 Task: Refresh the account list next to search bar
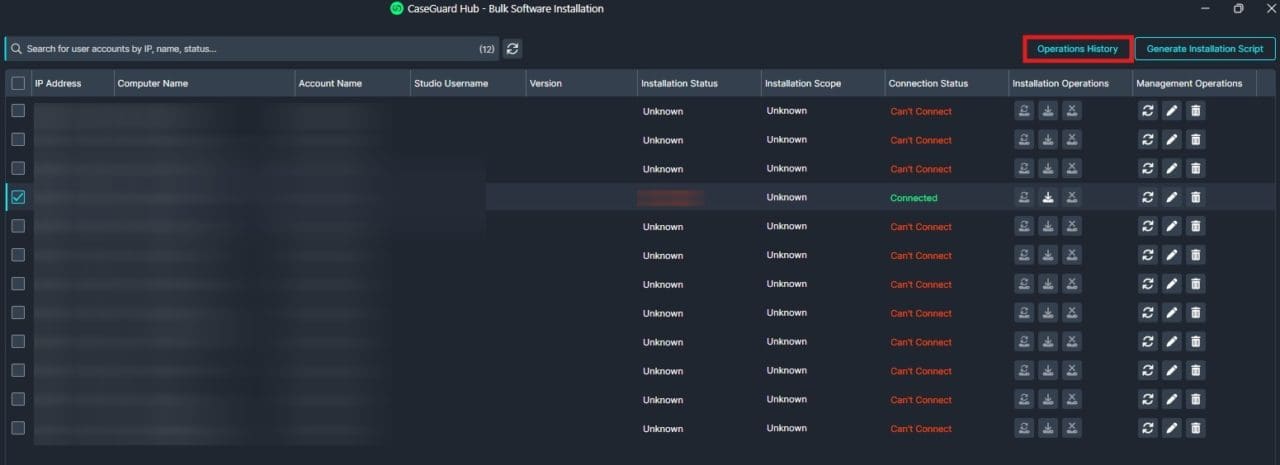pos(512,48)
